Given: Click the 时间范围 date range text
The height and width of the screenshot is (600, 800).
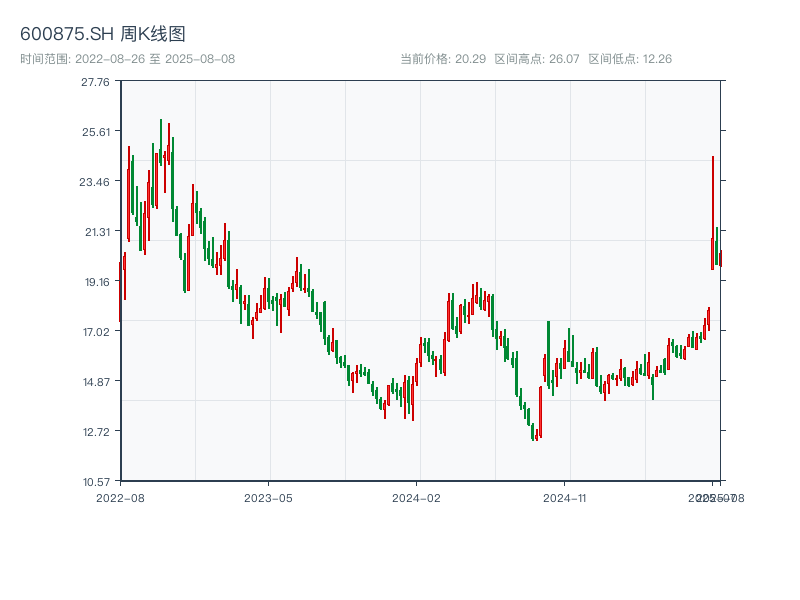Looking at the screenshot, I should pos(127,59).
